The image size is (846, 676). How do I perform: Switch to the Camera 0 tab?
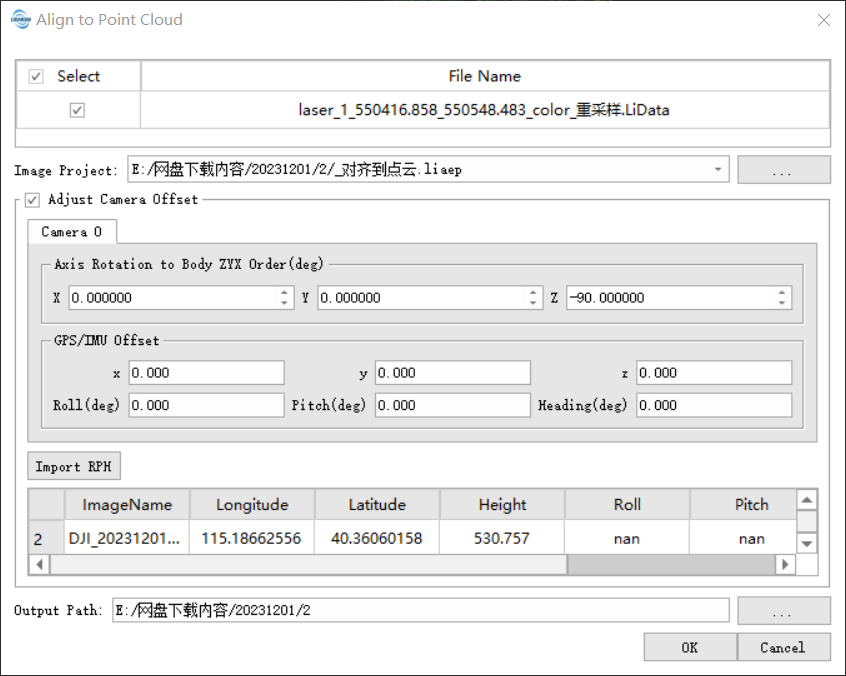pyautogui.click(x=71, y=232)
